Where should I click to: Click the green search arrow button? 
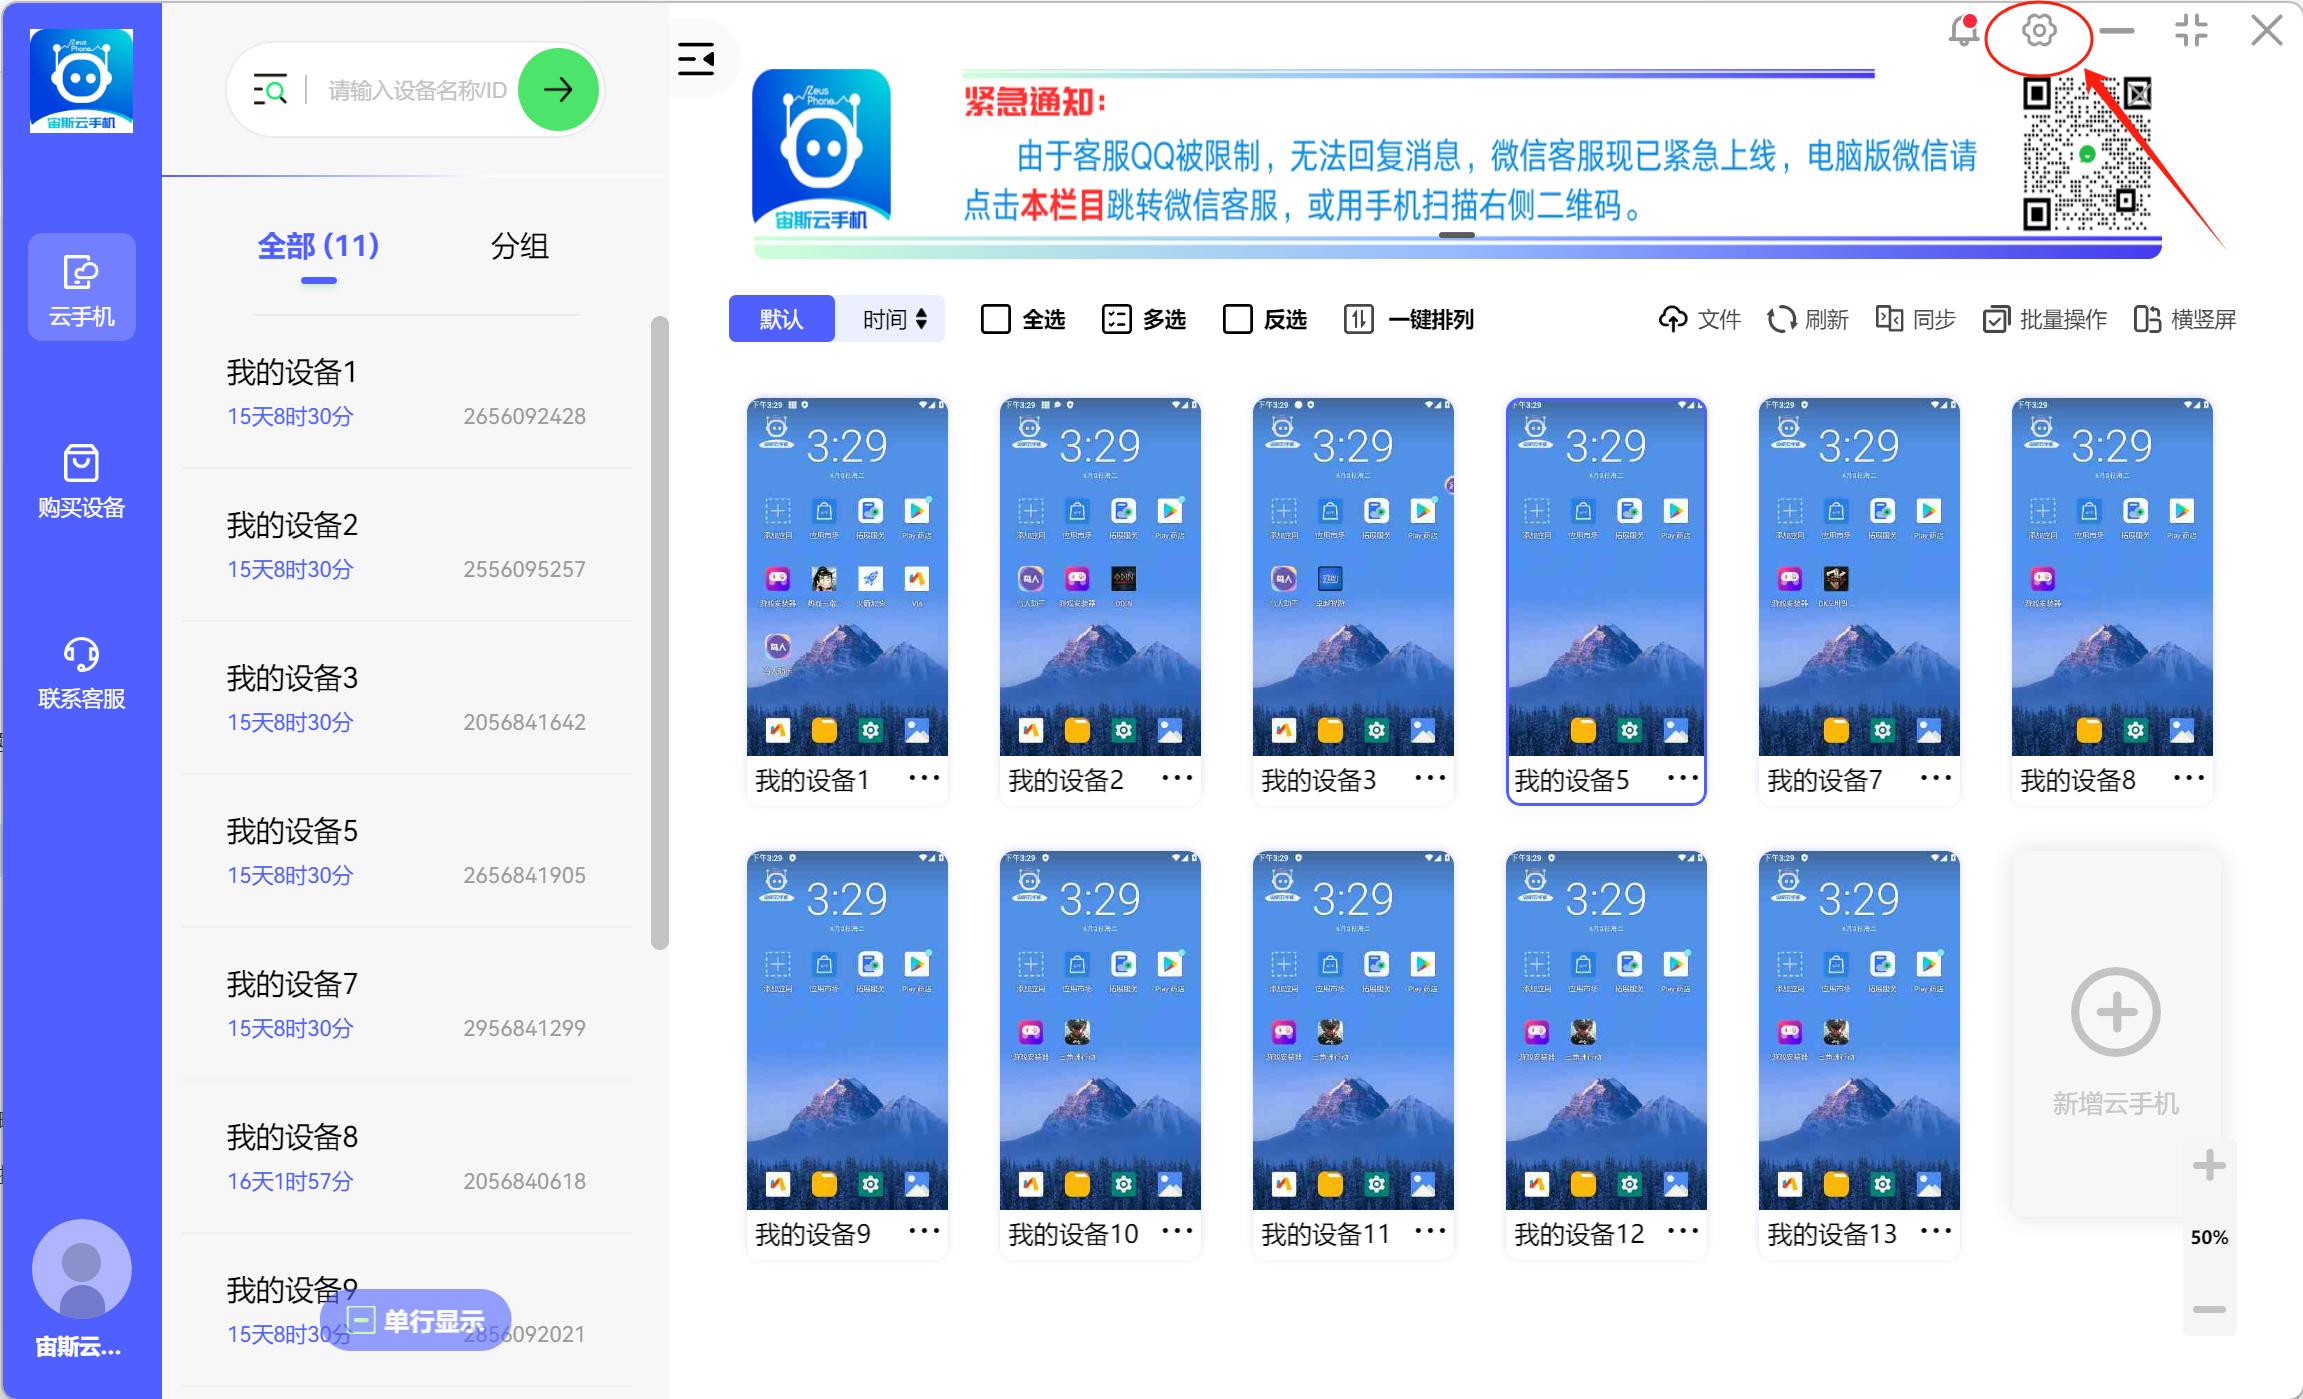tap(558, 90)
